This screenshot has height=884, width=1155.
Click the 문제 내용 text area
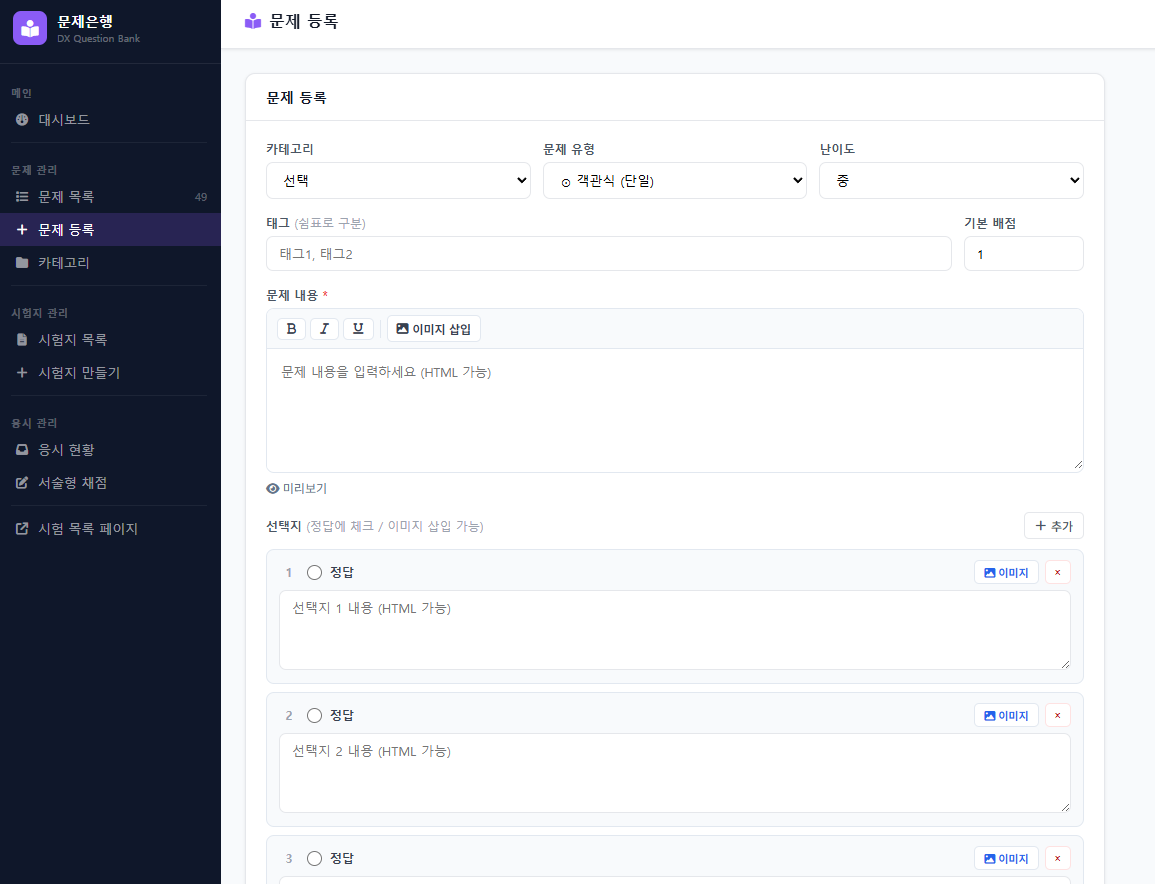(x=675, y=410)
